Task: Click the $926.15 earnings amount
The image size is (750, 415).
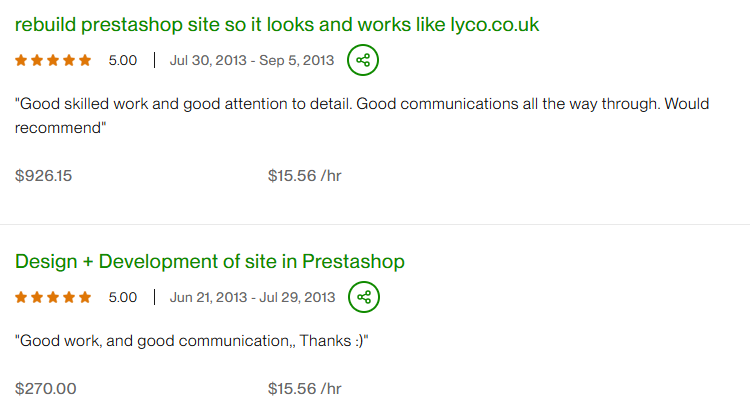Action: coord(44,176)
